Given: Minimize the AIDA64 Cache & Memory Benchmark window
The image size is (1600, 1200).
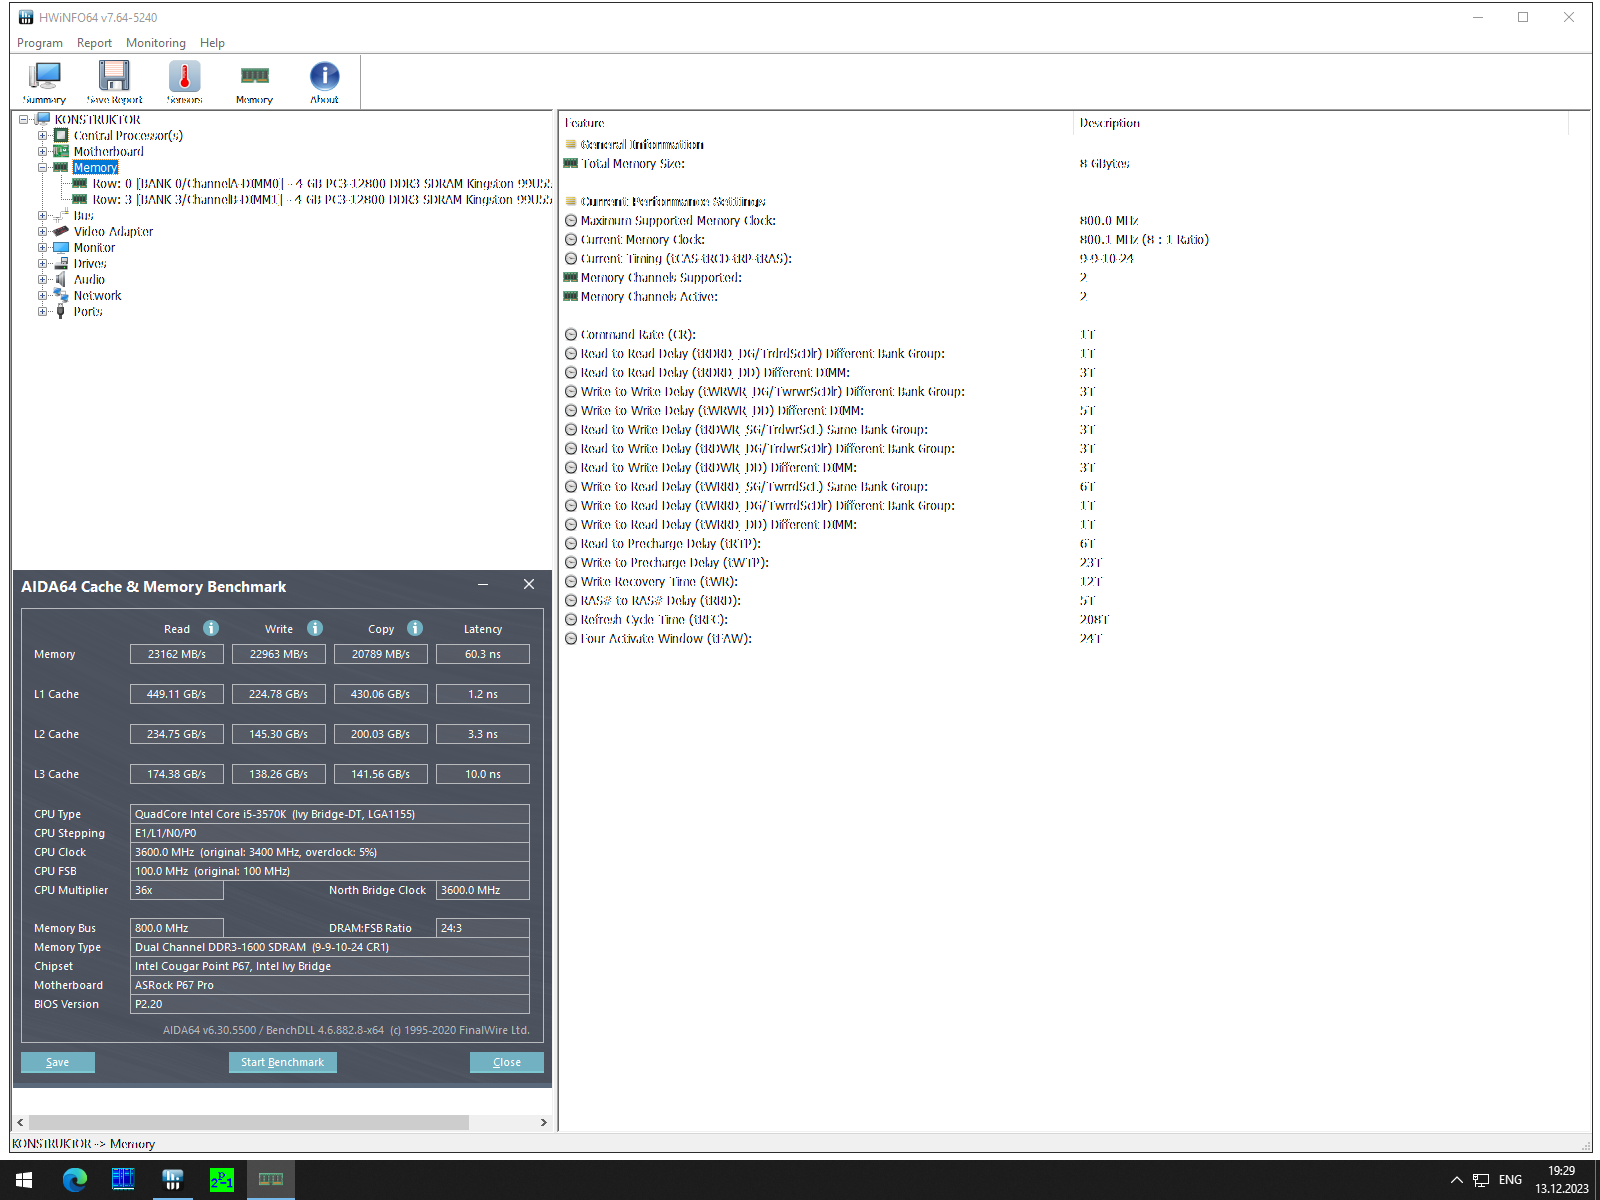Looking at the screenshot, I should pos(483,585).
